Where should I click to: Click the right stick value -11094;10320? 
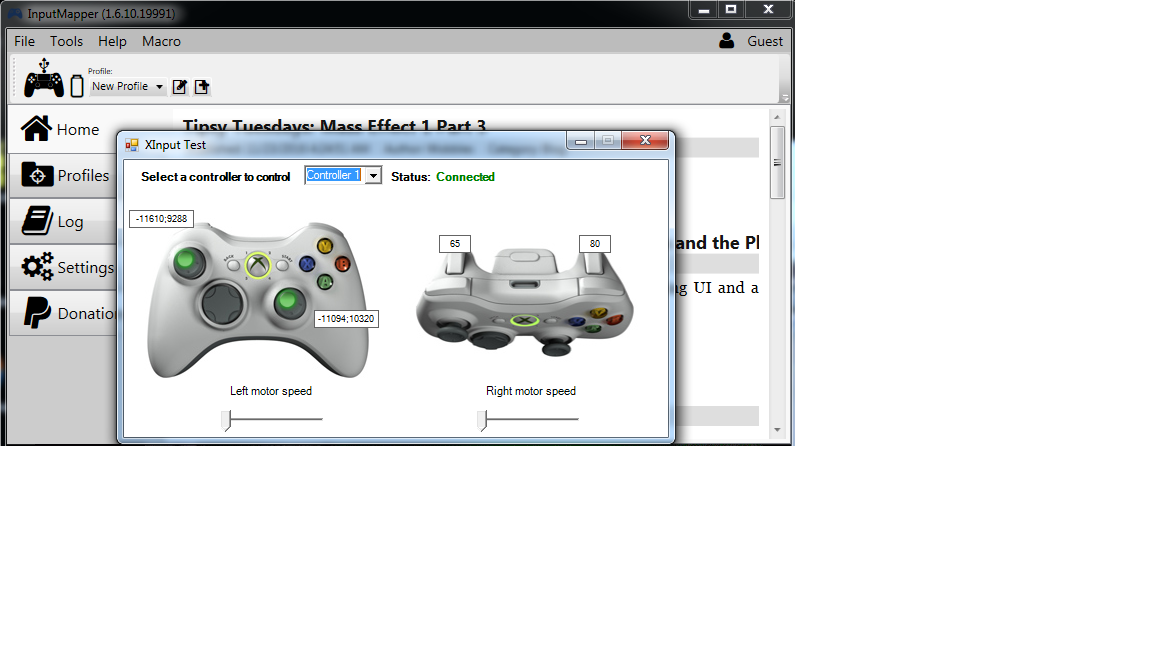[346, 319]
